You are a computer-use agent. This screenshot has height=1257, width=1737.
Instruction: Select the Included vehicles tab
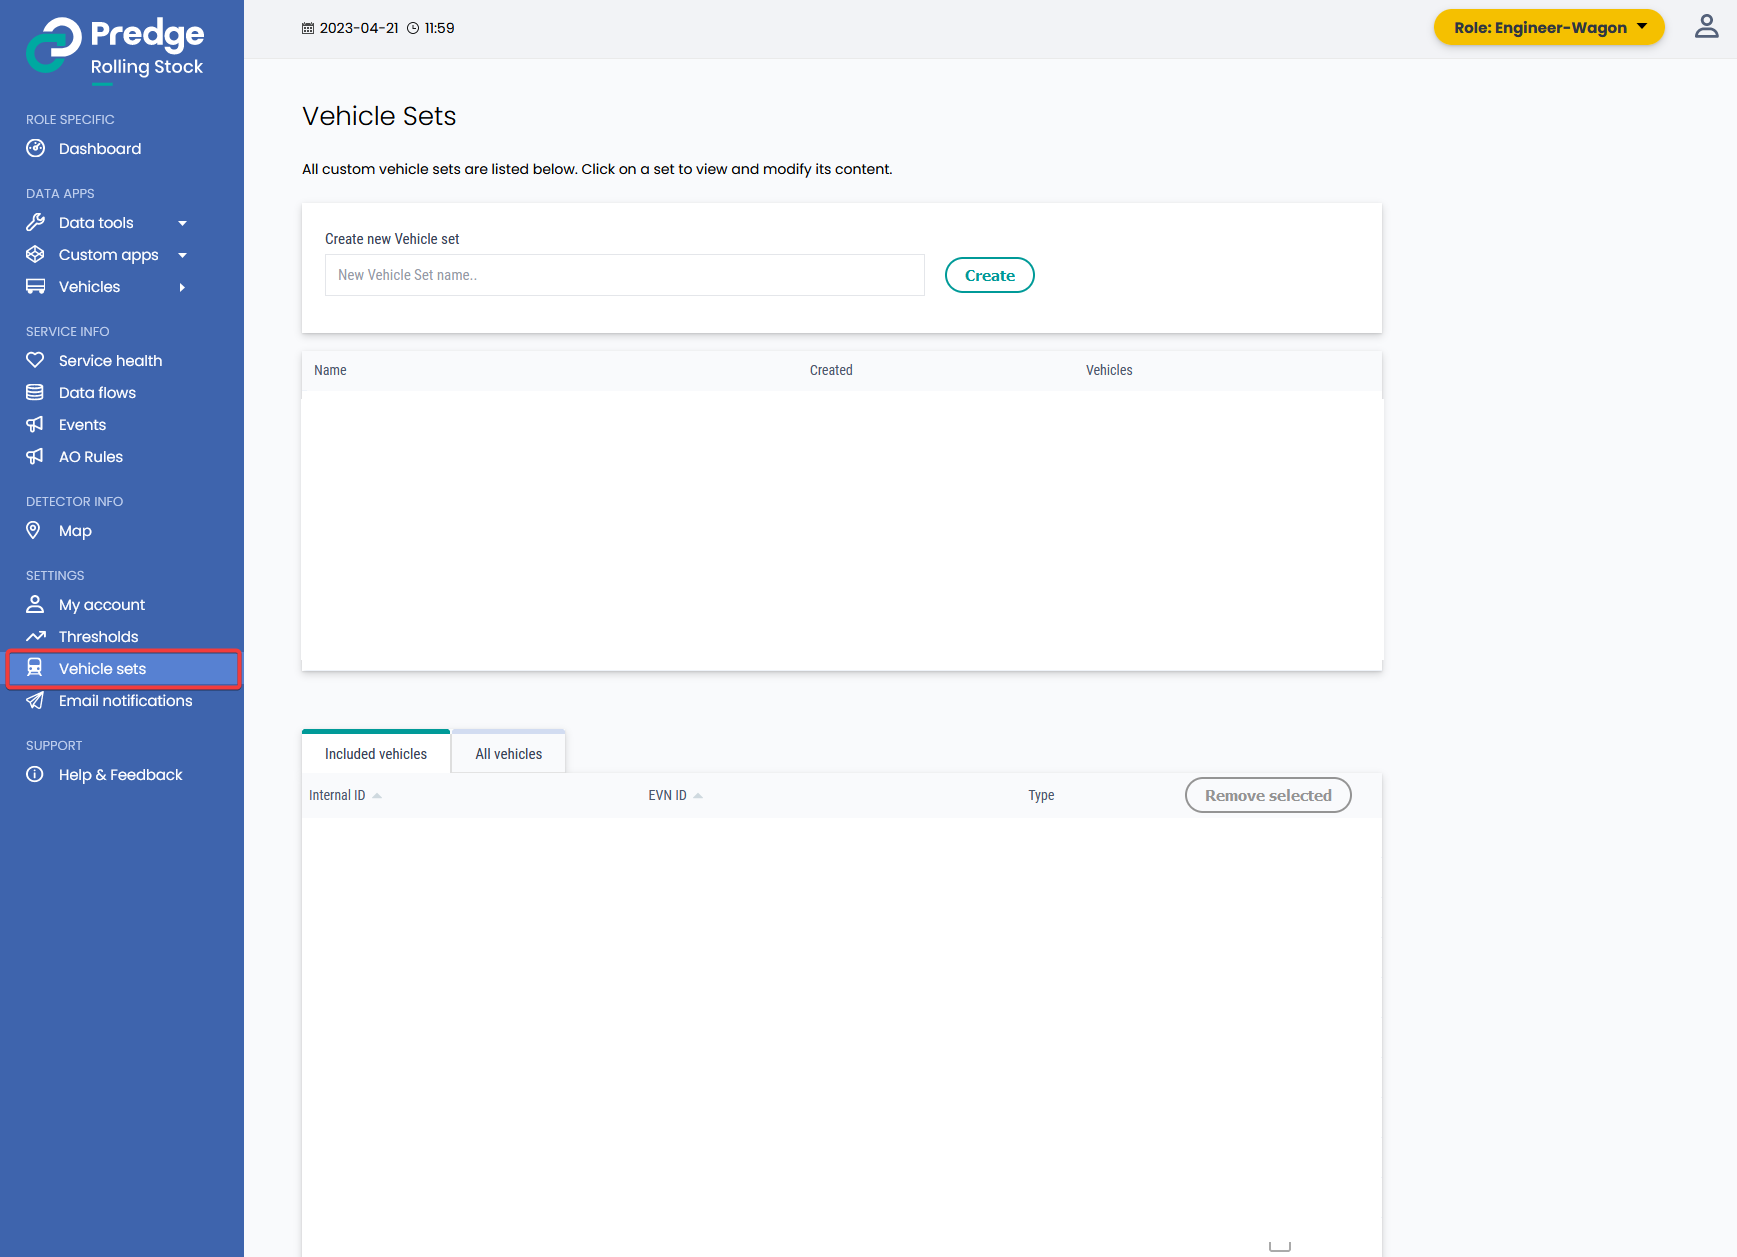375,754
